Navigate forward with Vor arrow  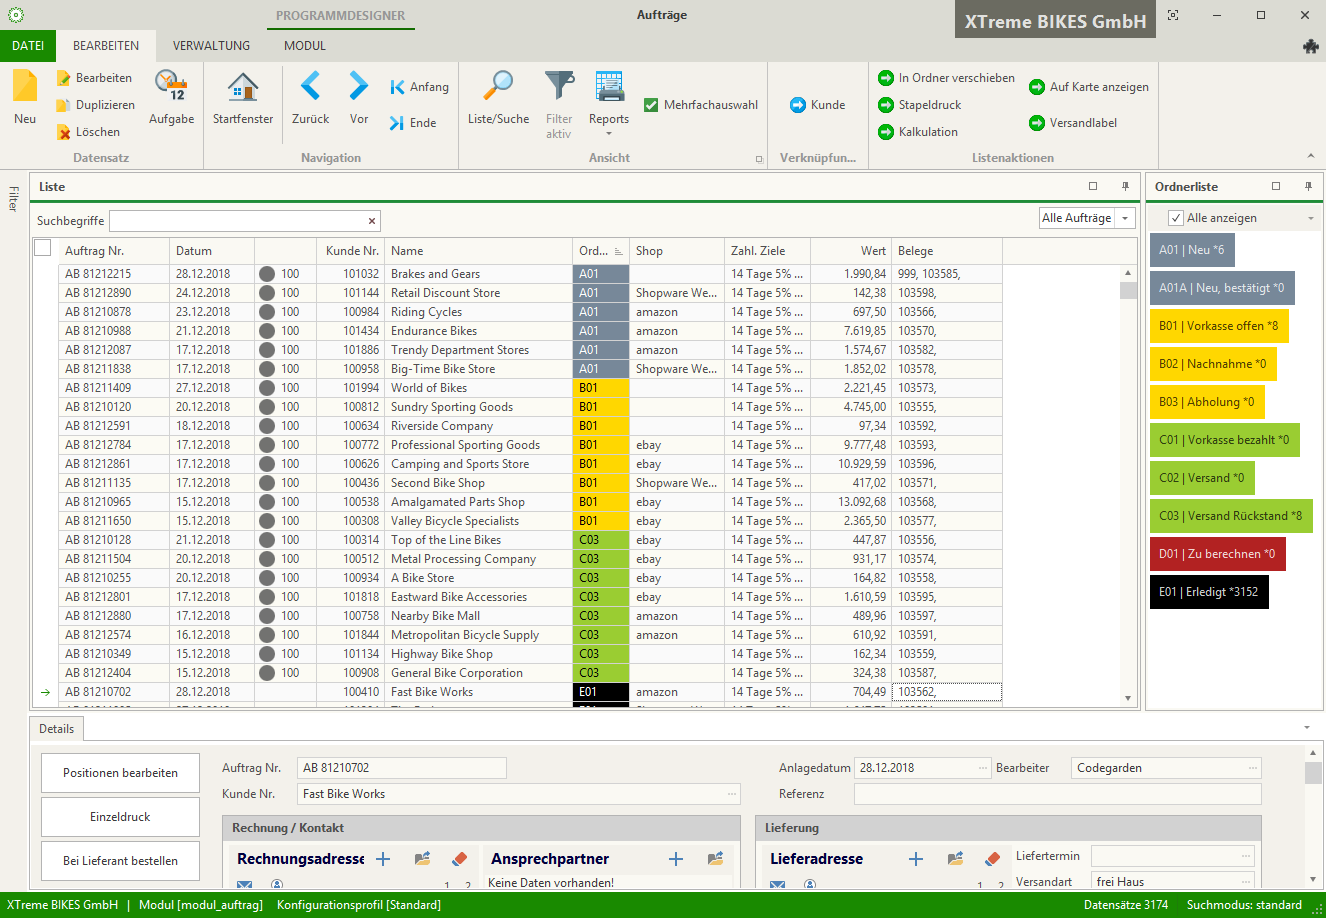point(358,86)
